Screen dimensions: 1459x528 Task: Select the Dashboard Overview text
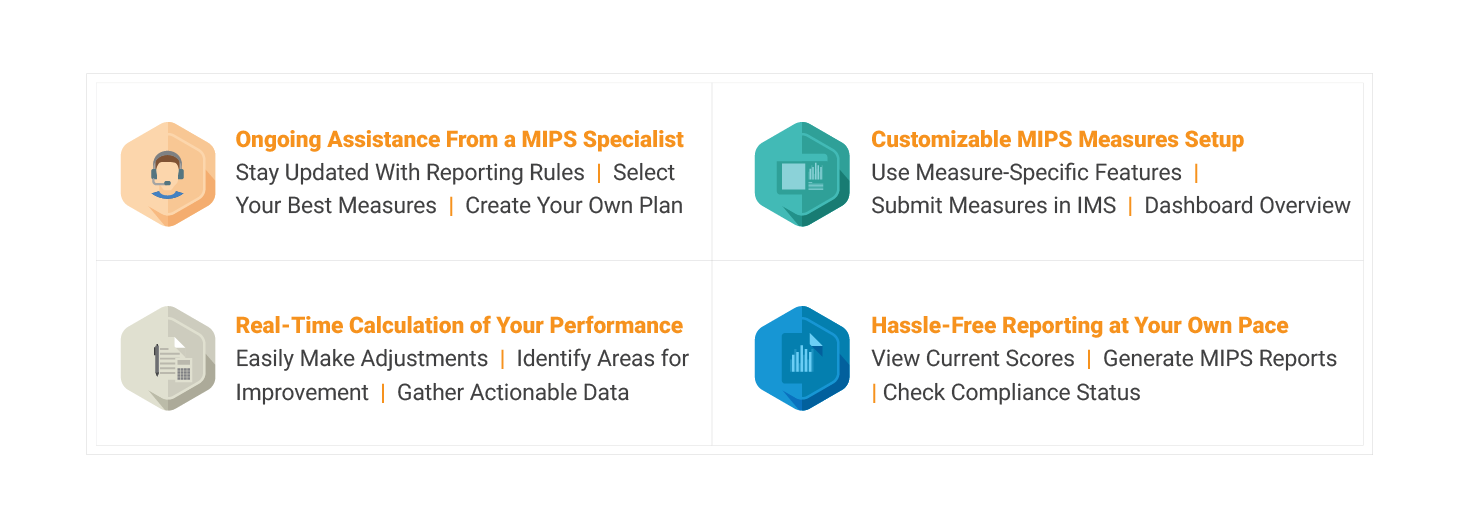[1247, 205]
